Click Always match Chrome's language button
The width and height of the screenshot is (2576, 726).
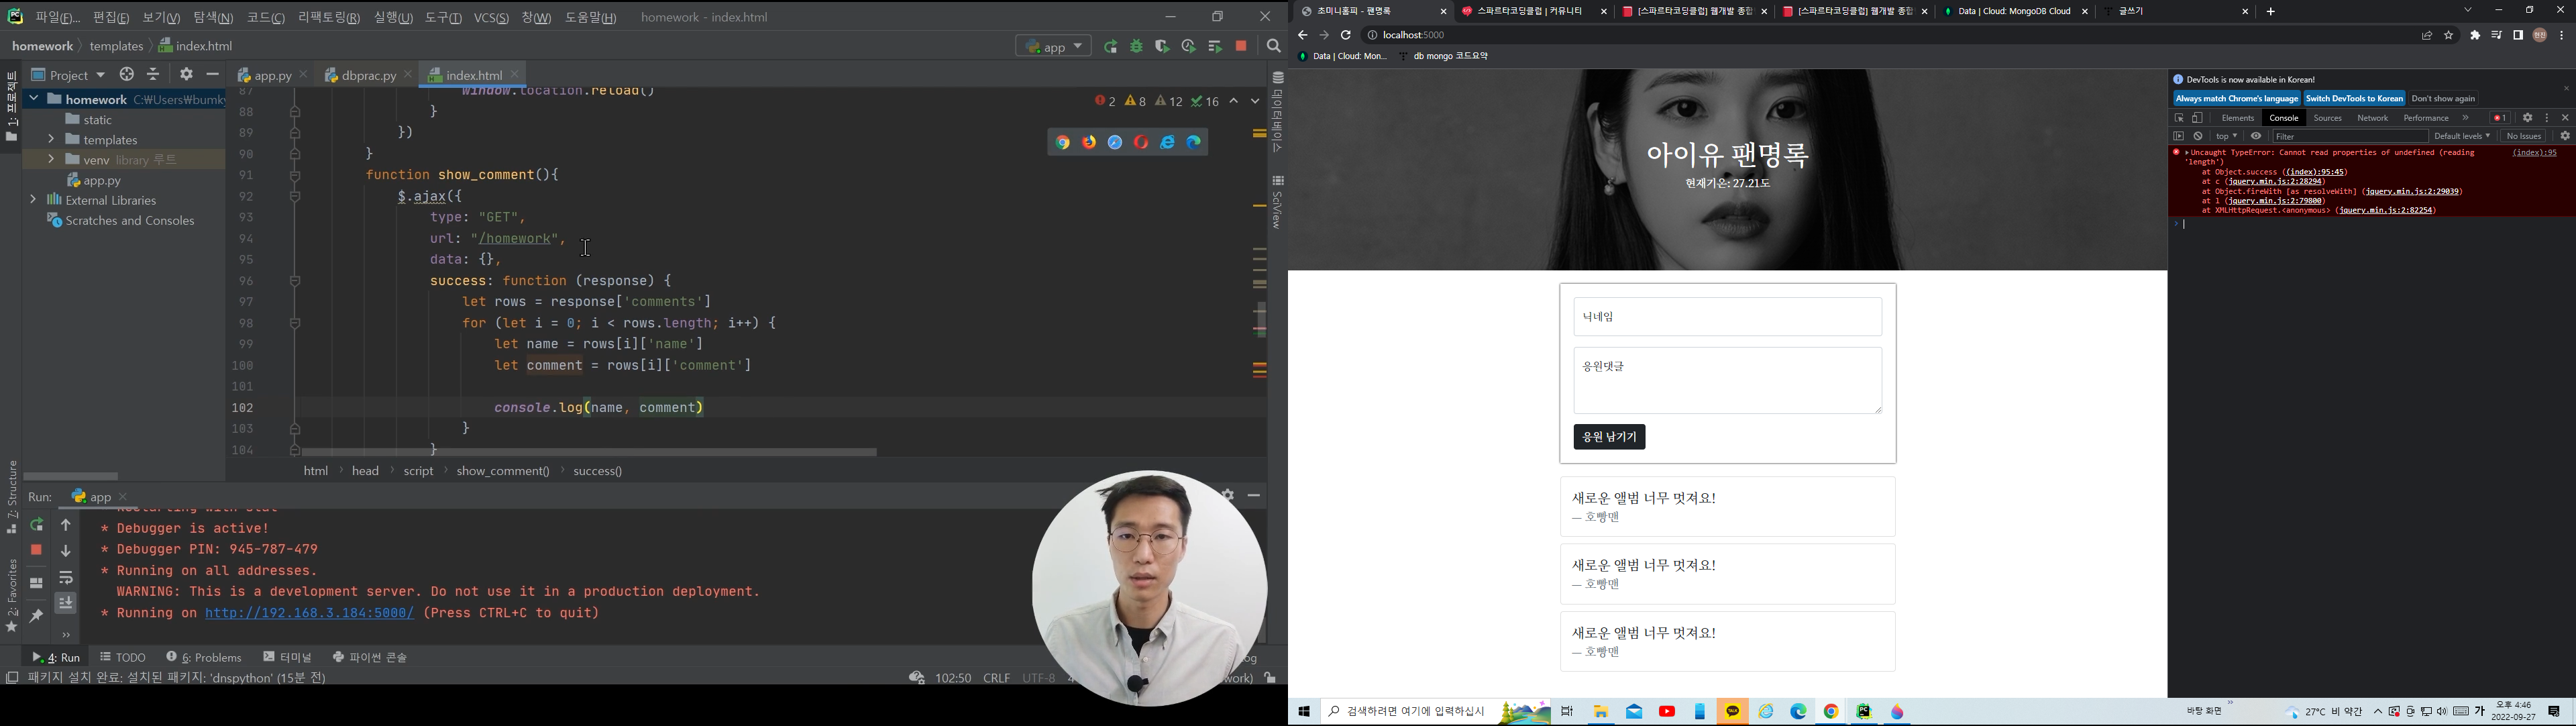pos(2236,99)
